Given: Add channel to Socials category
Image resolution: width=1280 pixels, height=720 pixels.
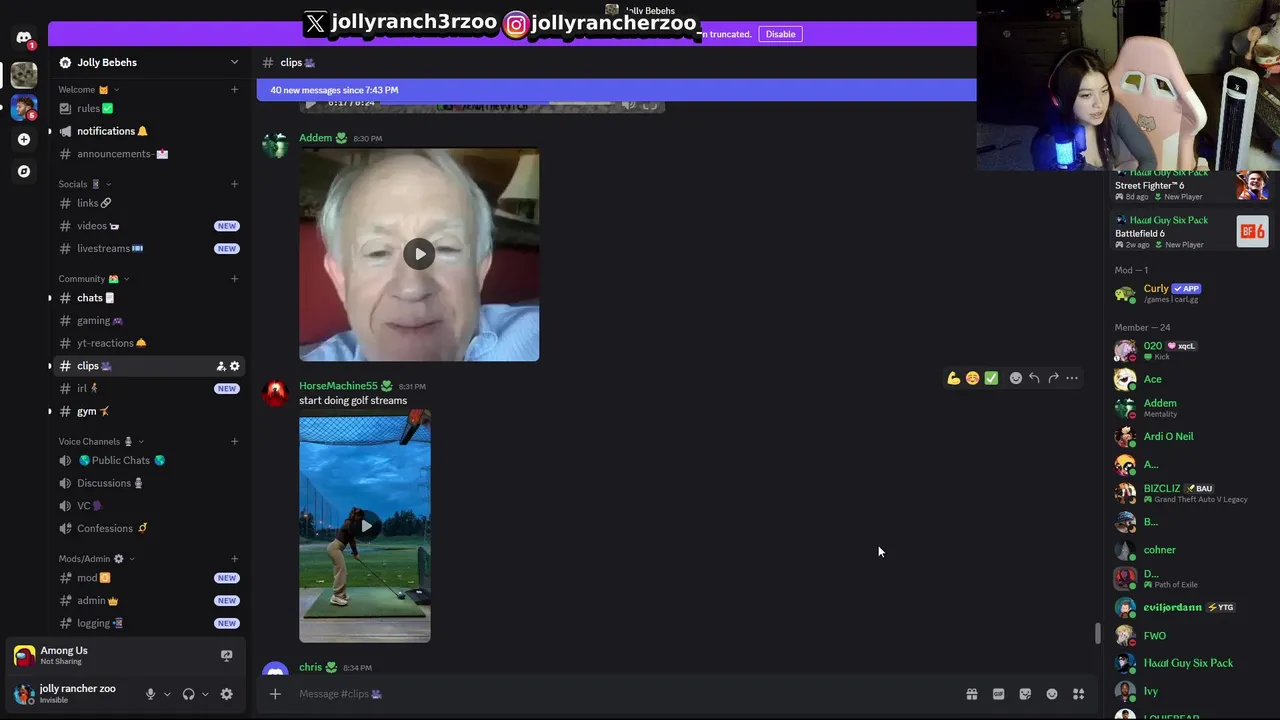Looking at the screenshot, I should (x=235, y=184).
